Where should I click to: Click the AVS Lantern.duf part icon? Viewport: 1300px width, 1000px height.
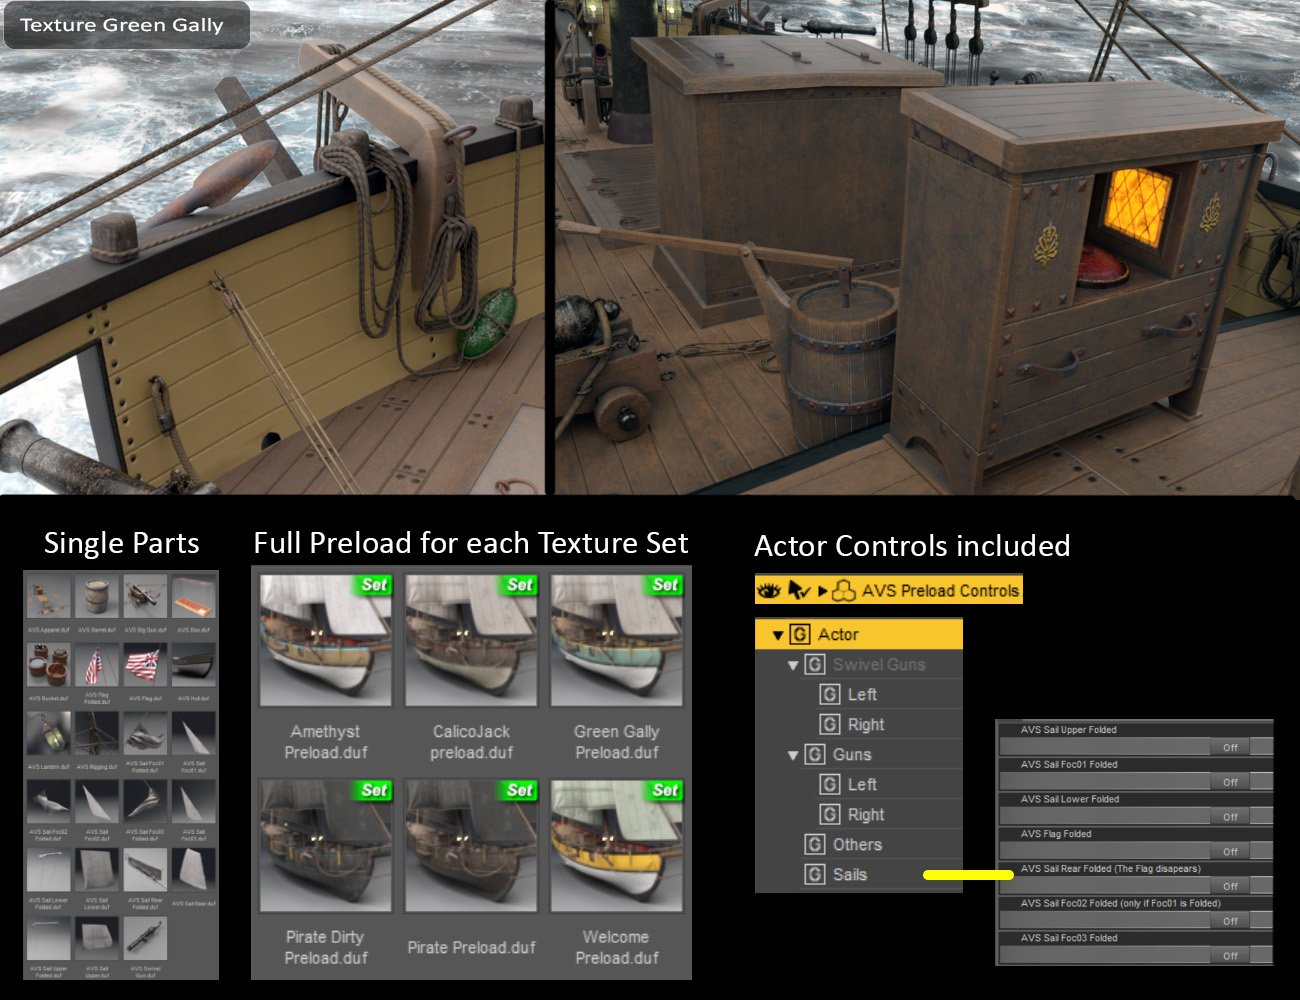pos(48,735)
